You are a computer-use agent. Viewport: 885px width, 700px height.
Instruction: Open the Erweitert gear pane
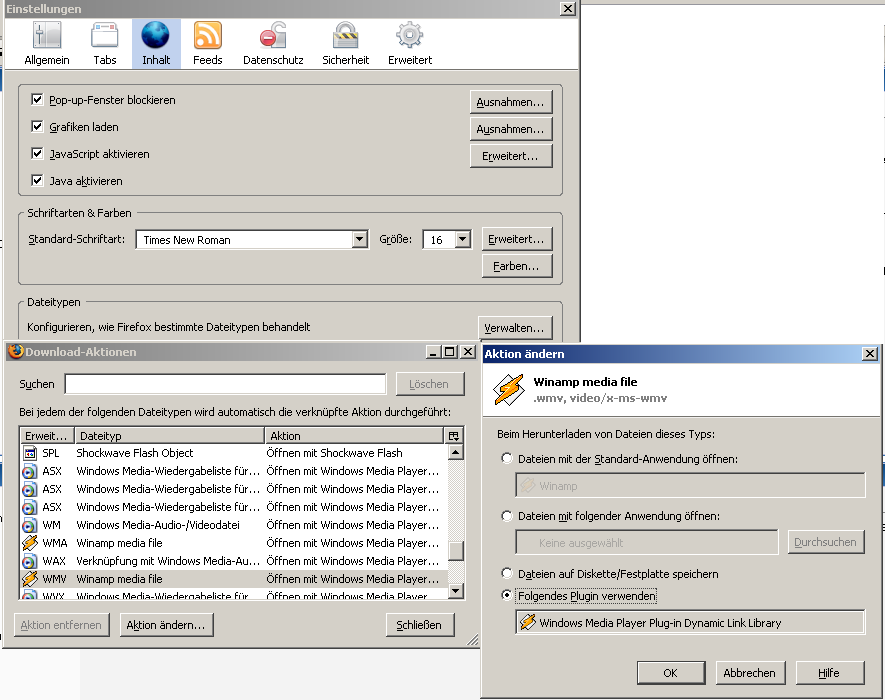point(410,45)
